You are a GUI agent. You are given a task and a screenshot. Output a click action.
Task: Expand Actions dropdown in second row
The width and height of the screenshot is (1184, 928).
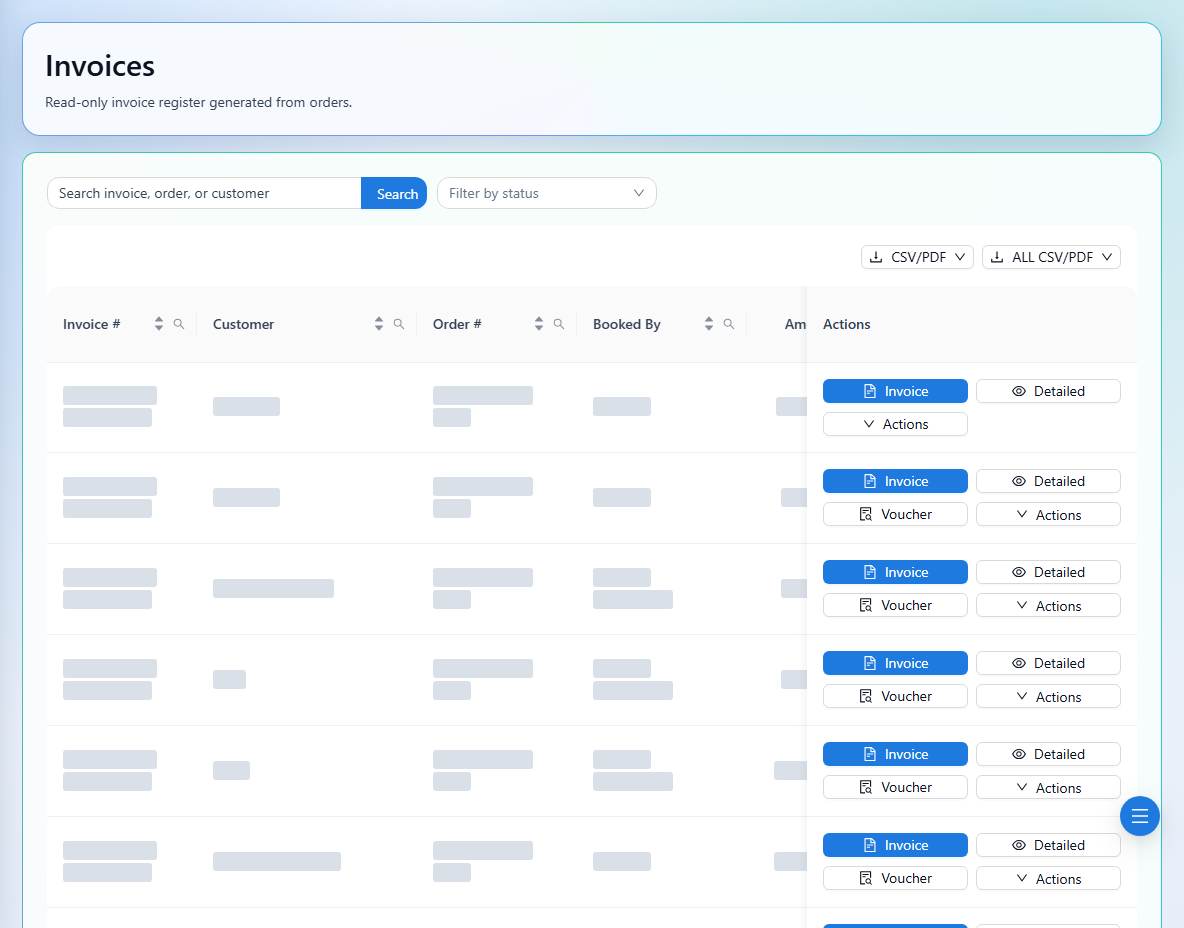coord(1048,514)
